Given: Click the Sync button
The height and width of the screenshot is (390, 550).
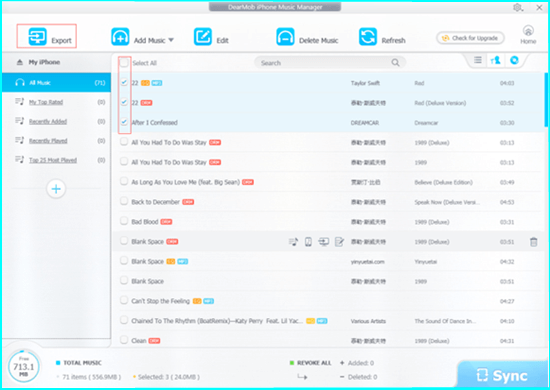Looking at the screenshot, I should (502, 375).
